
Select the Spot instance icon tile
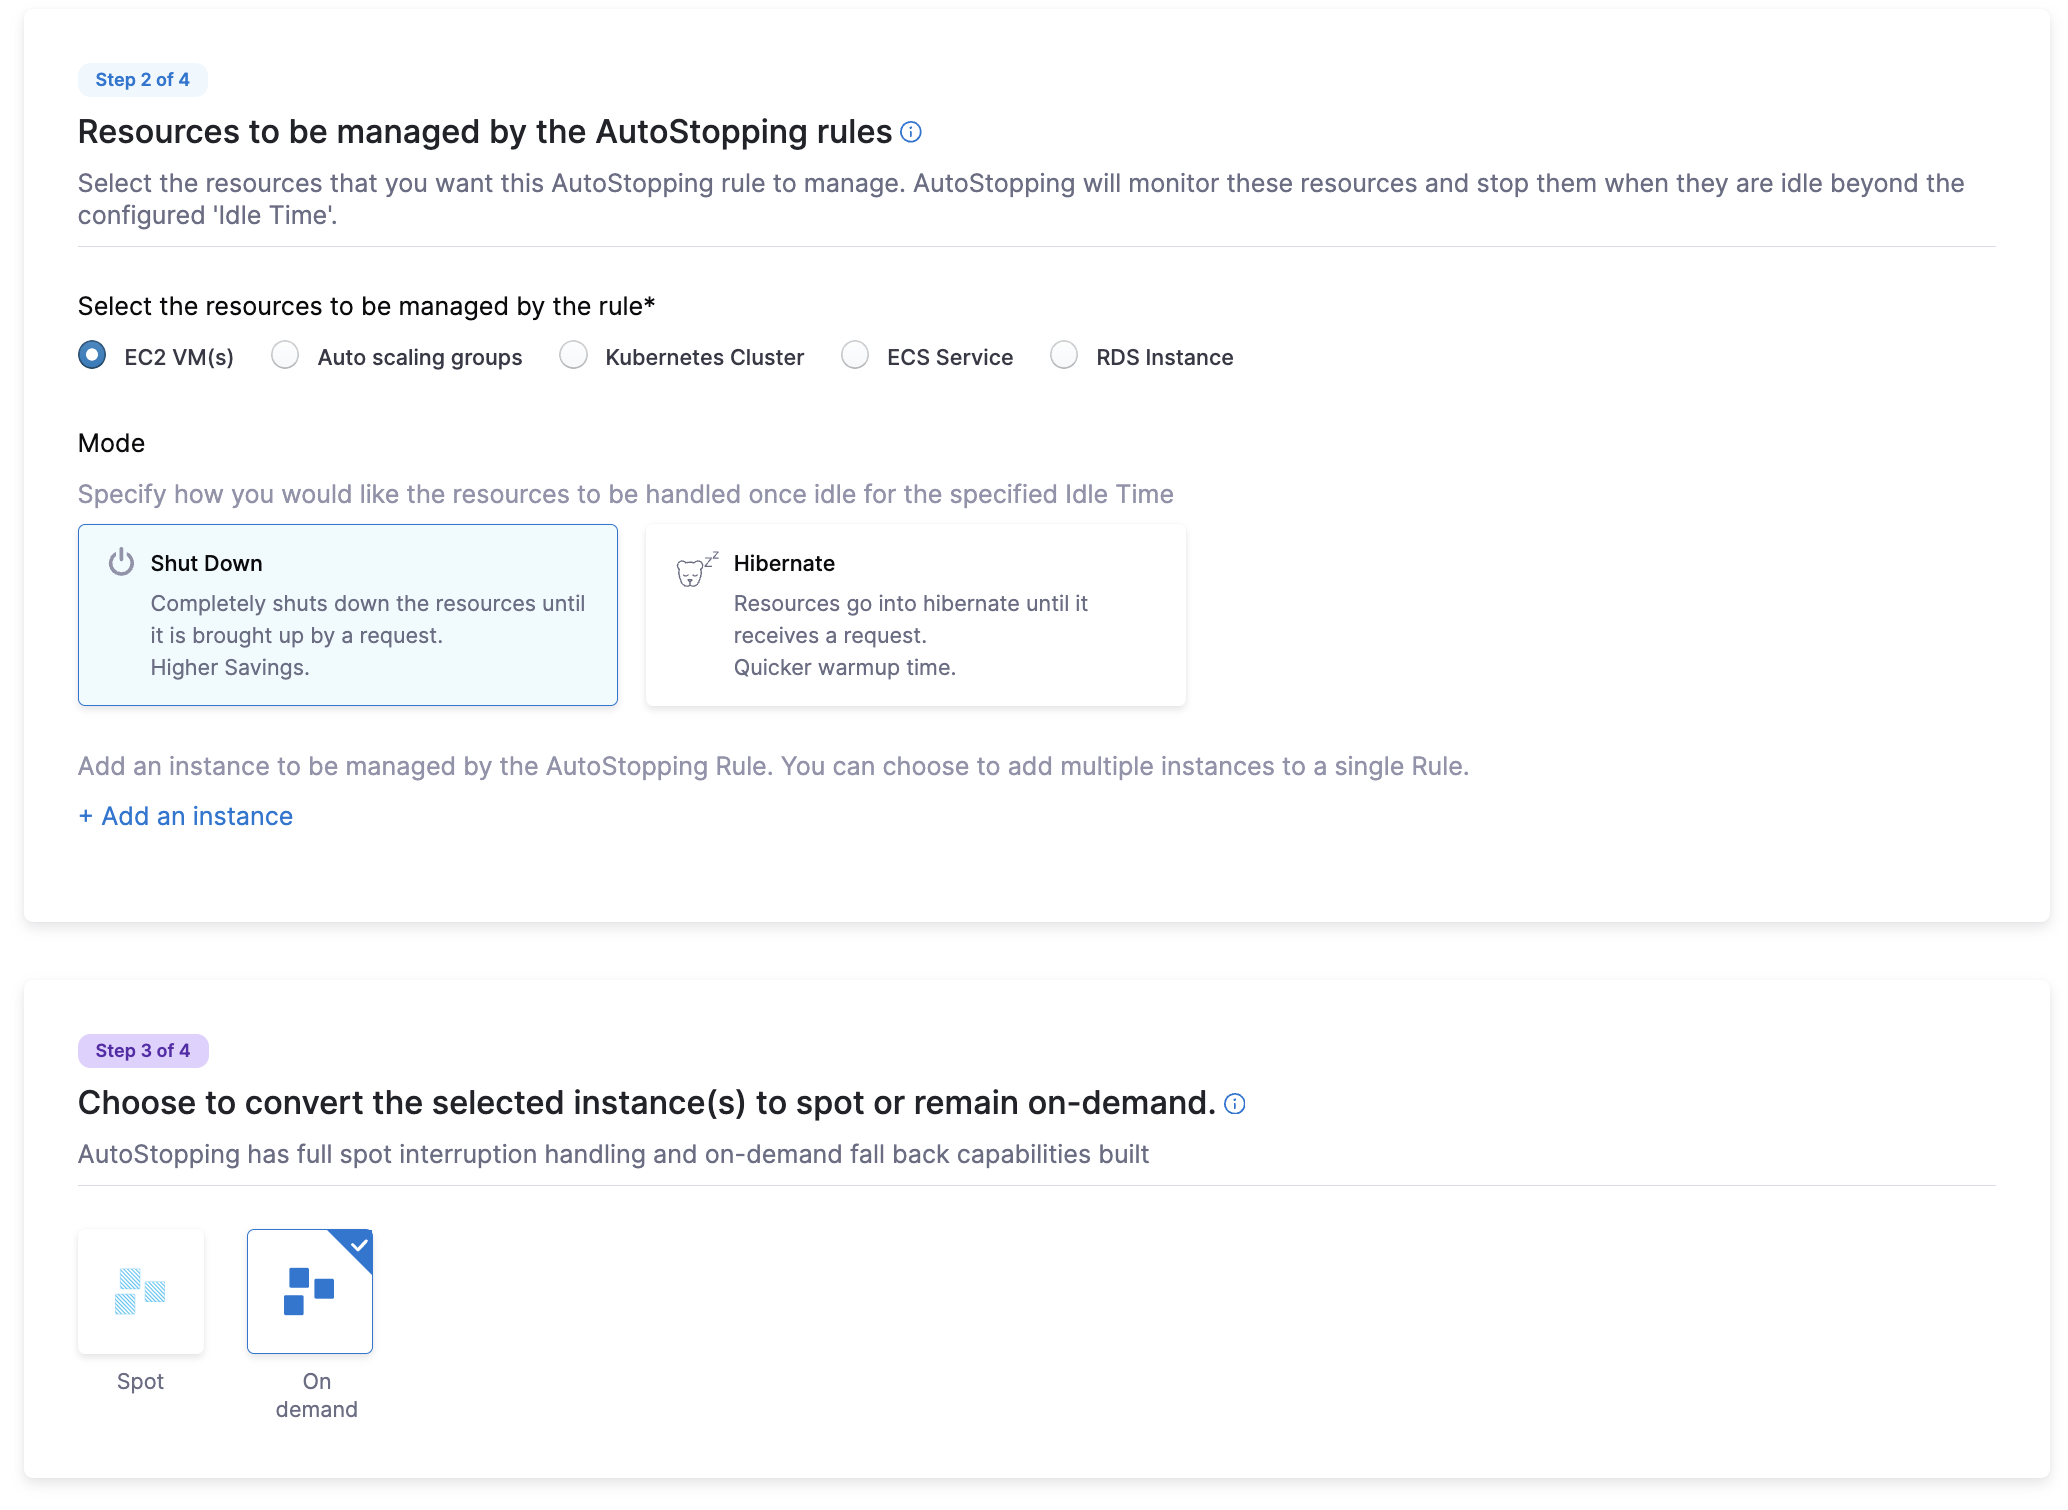tap(141, 1291)
